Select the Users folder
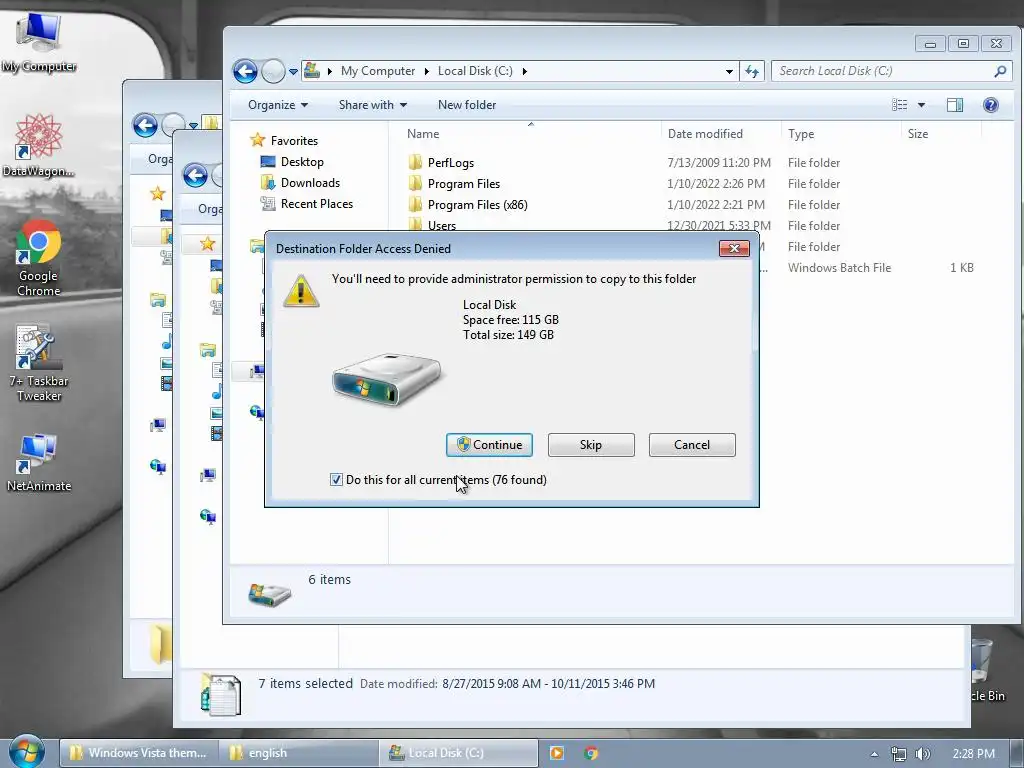Image resolution: width=1024 pixels, height=768 pixels. [x=432, y=225]
